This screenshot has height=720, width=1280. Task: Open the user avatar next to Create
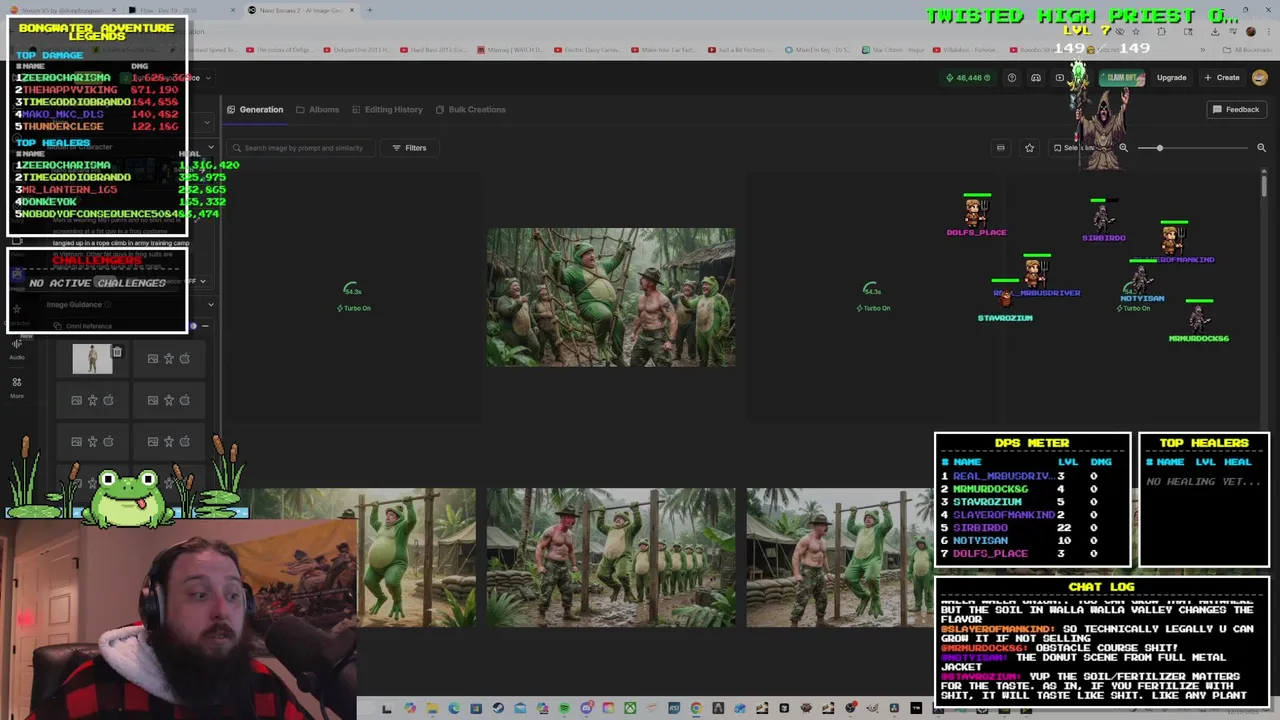[1260, 78]
